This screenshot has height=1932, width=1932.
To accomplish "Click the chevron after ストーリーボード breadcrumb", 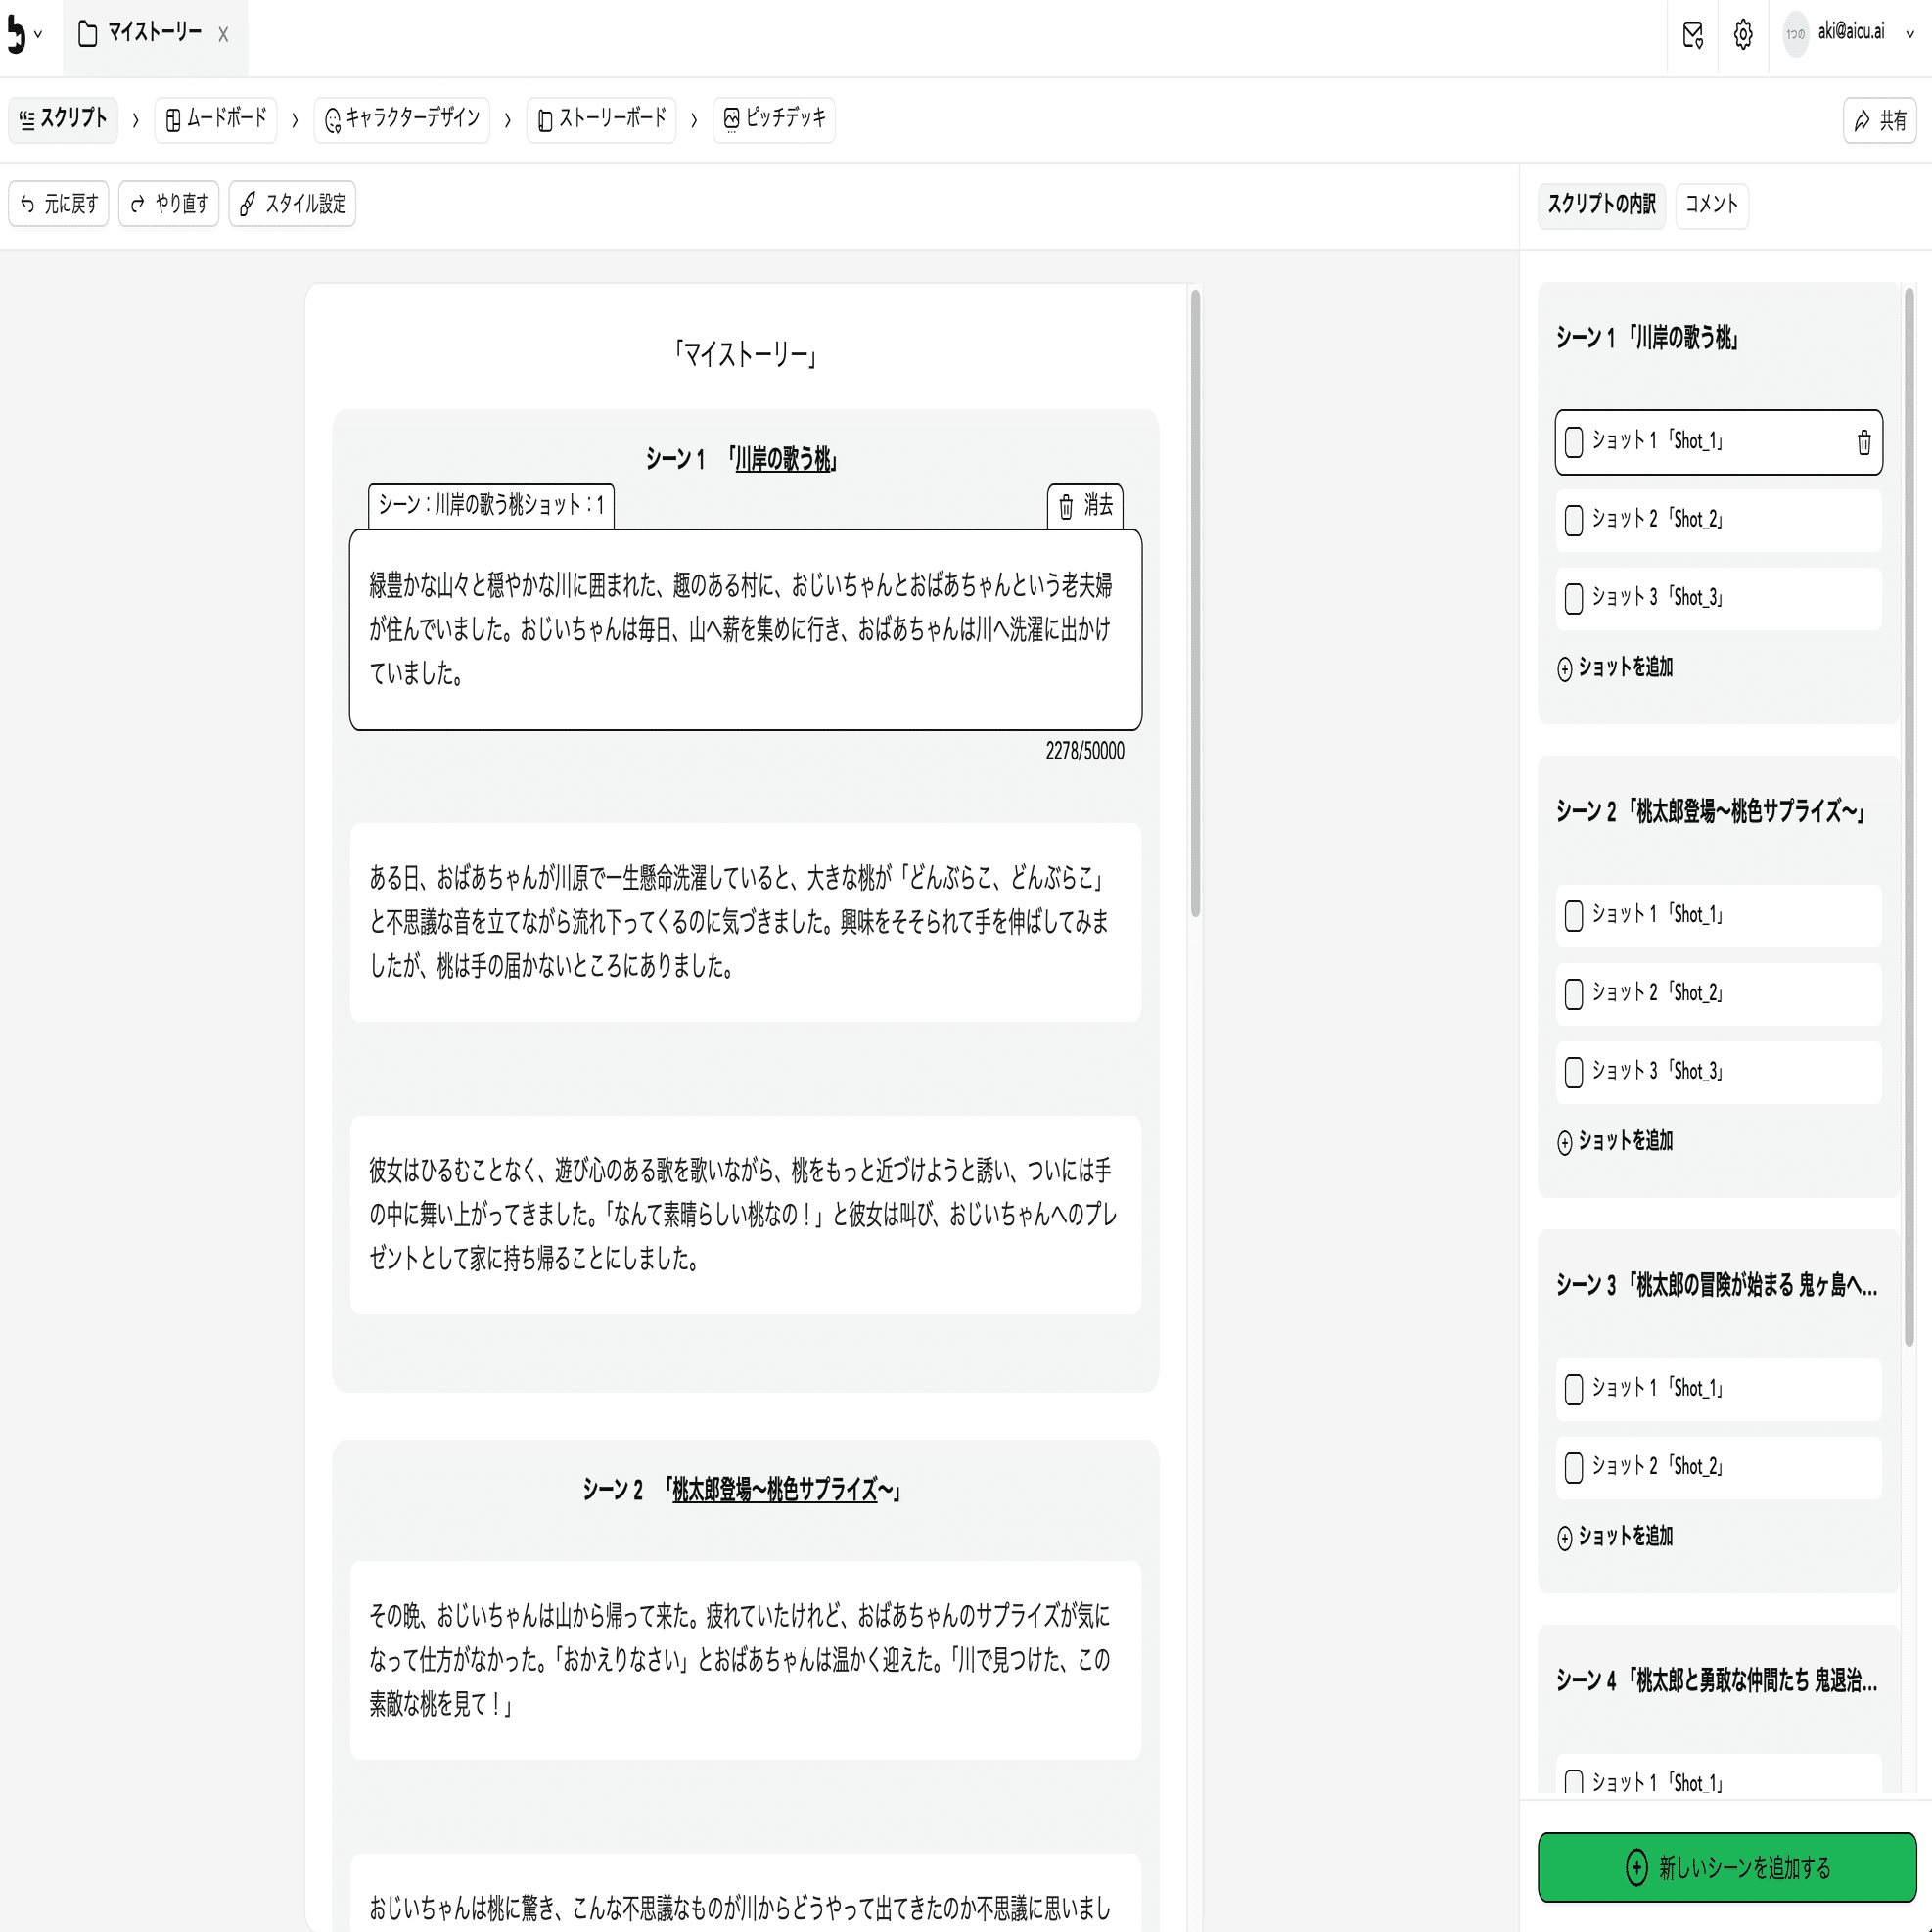I will coord(694,121).
